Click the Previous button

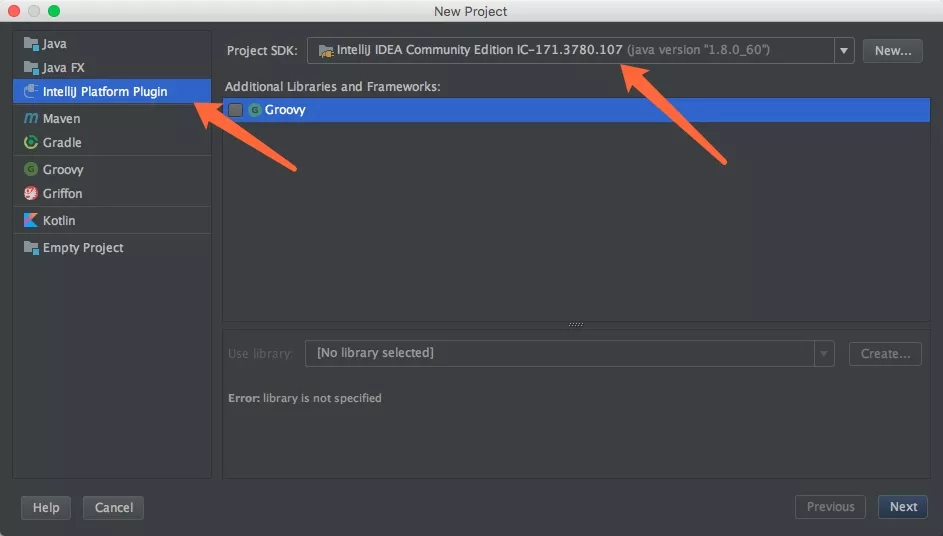pyautogui.click(x=830, y=507)
